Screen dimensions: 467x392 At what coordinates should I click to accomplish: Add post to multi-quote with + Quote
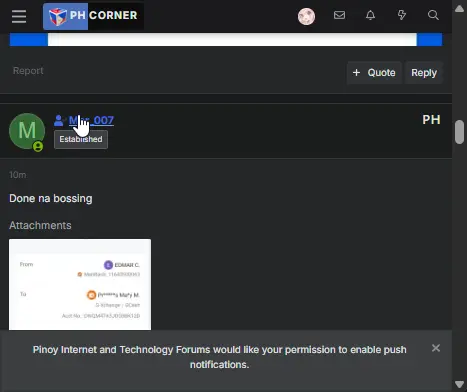(x=374, y=73)
